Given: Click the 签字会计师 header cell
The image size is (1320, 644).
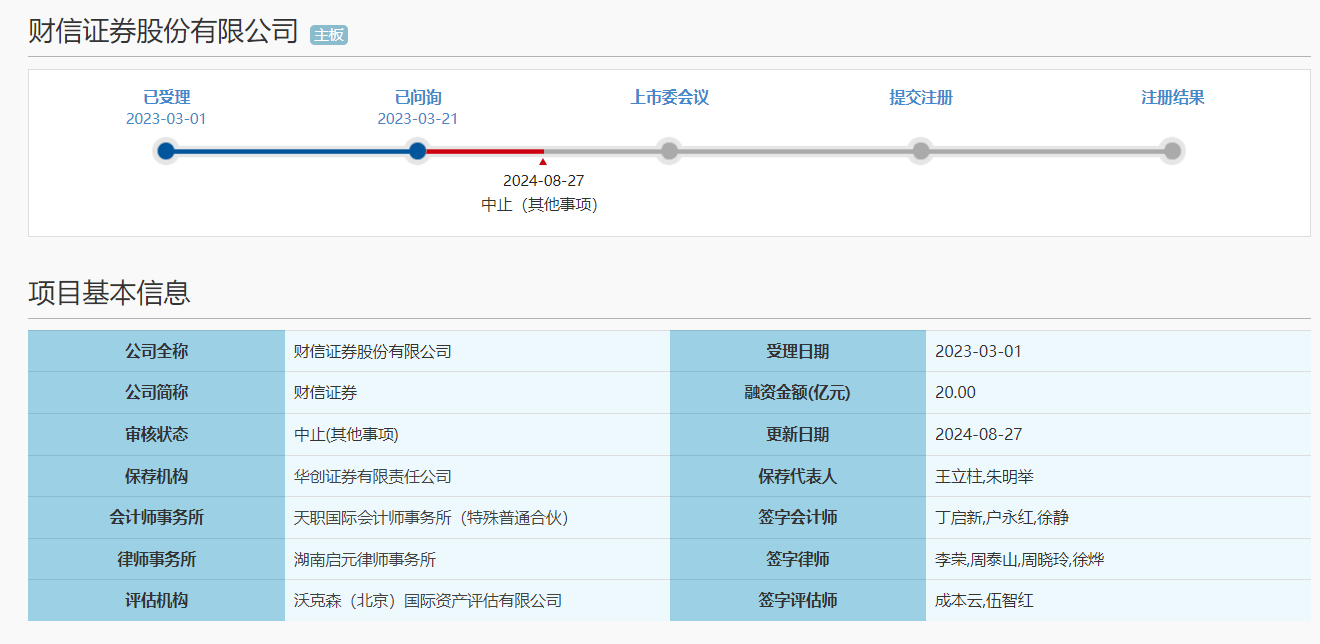Looking at the screenshot, I should click(797, 517).
